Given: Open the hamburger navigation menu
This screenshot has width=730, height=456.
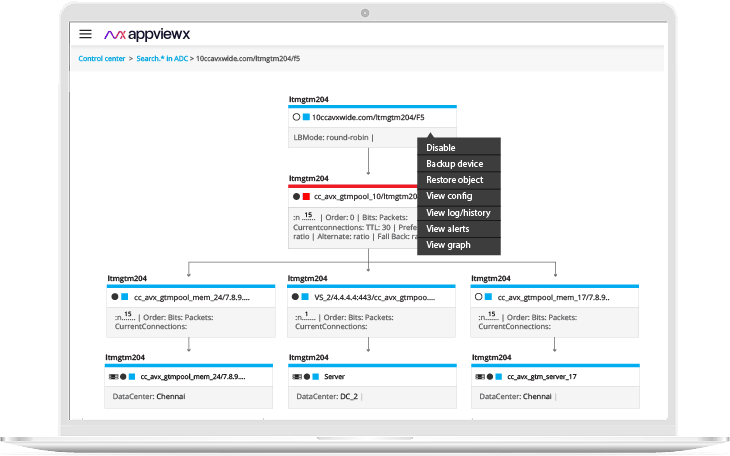Looking at the screenshot, I should [86, 33].
